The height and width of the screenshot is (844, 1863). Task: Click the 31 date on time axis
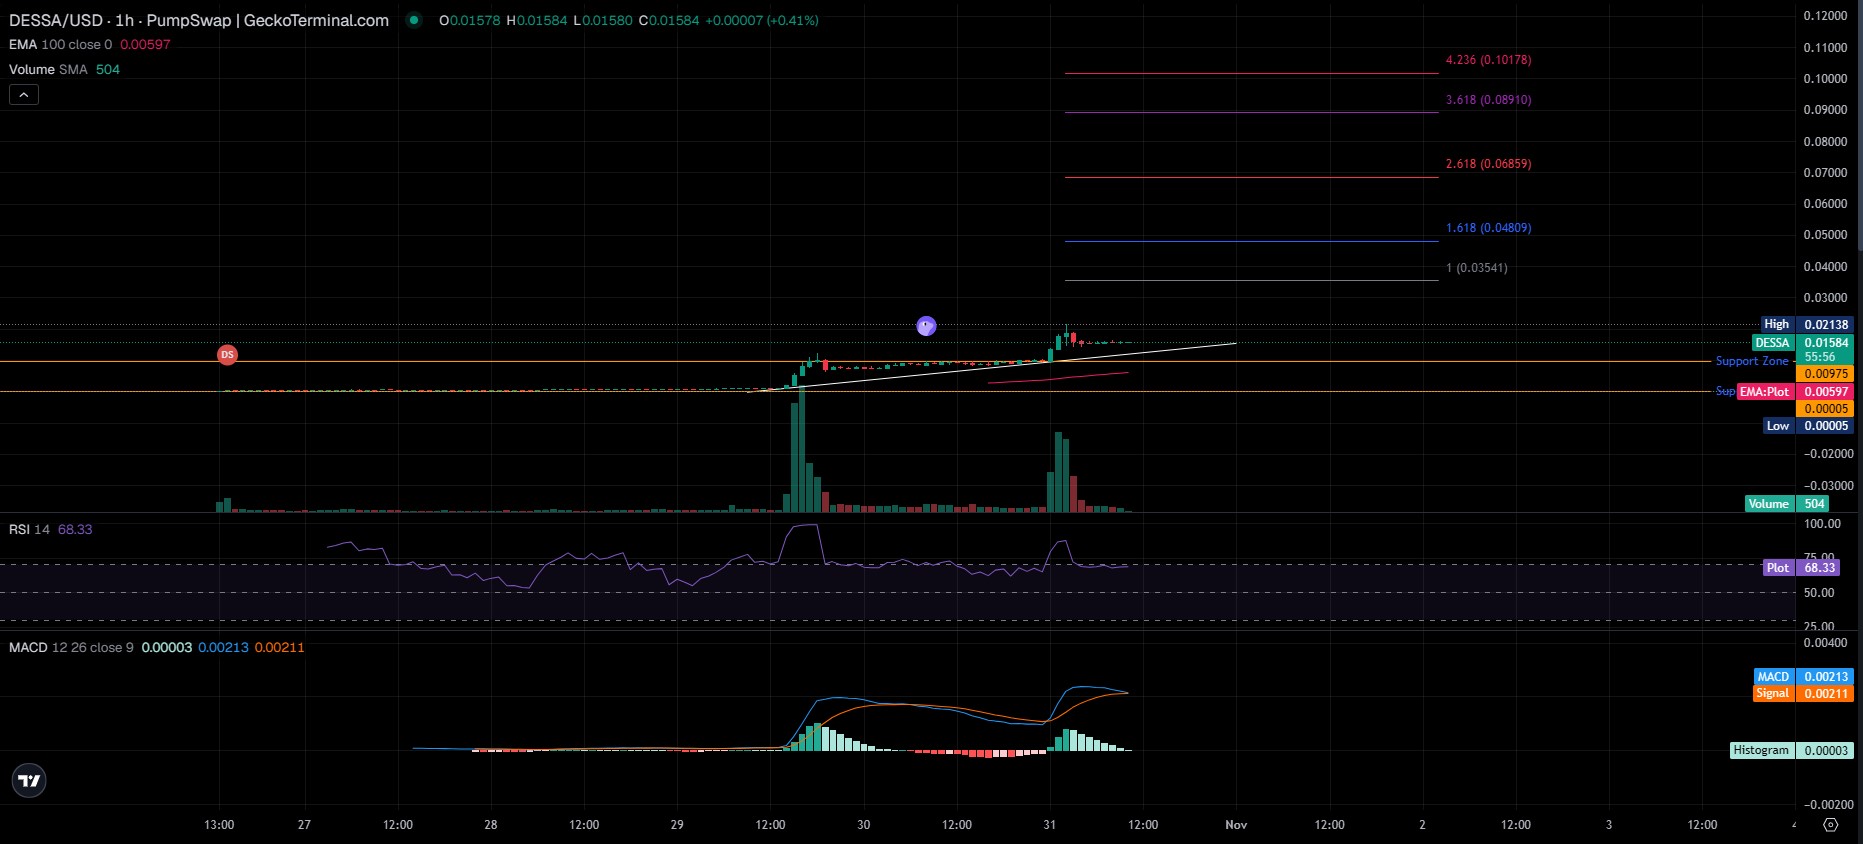click(x=1049, y=825)
